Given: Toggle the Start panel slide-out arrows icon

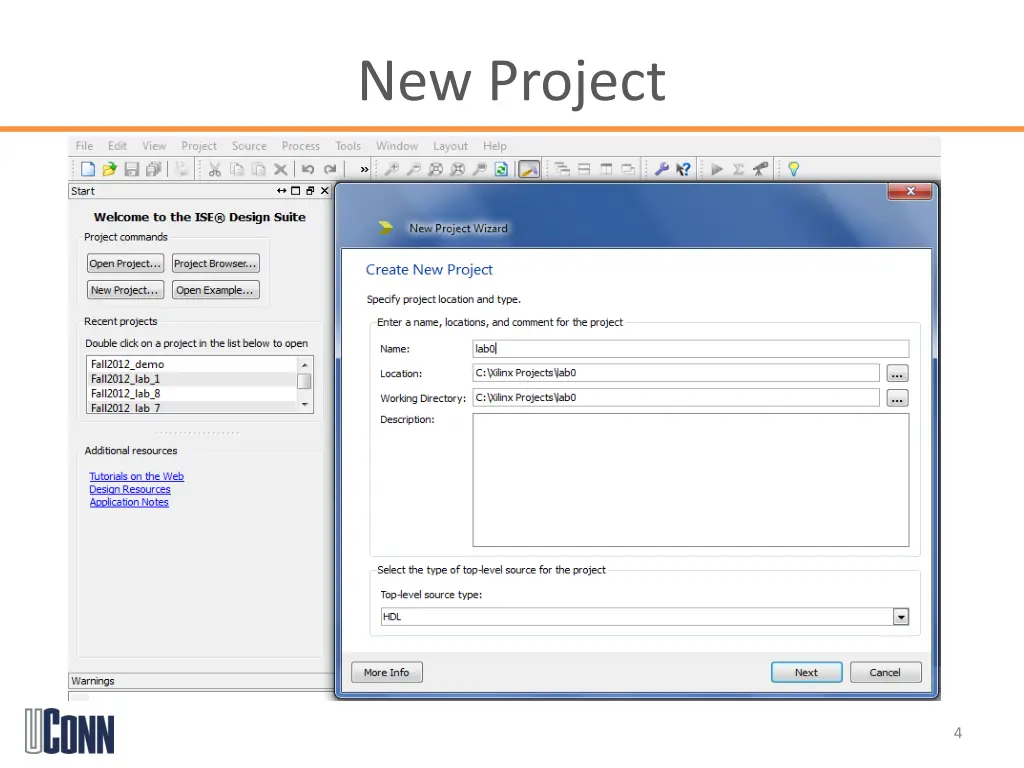Looking at the screenshot, I should pos(281,191).
